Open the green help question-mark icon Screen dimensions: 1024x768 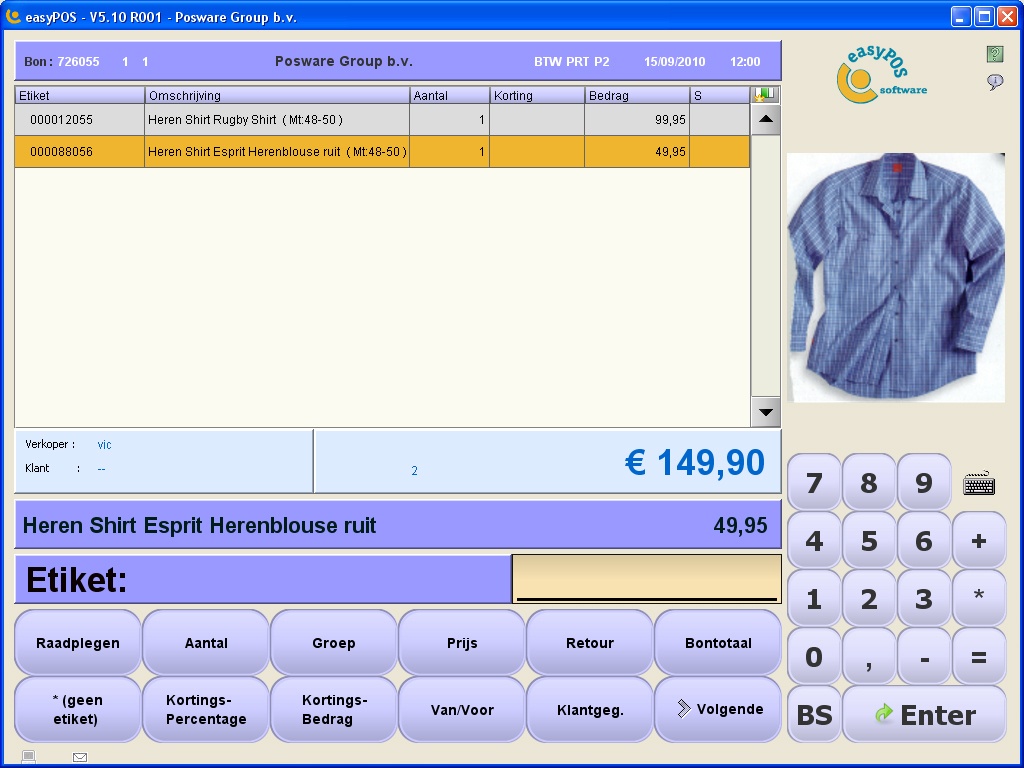995,54
